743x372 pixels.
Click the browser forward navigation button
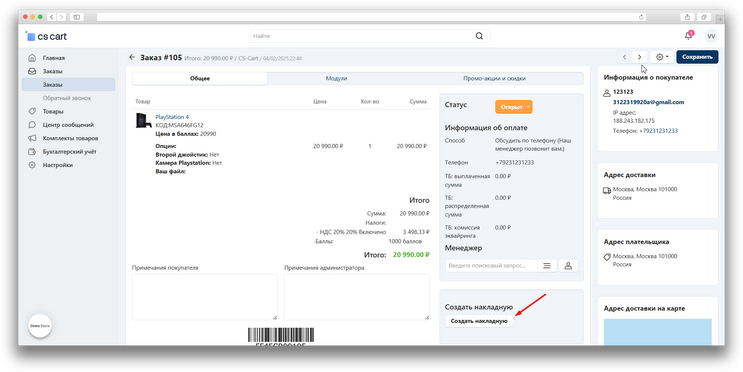point(61,17)
